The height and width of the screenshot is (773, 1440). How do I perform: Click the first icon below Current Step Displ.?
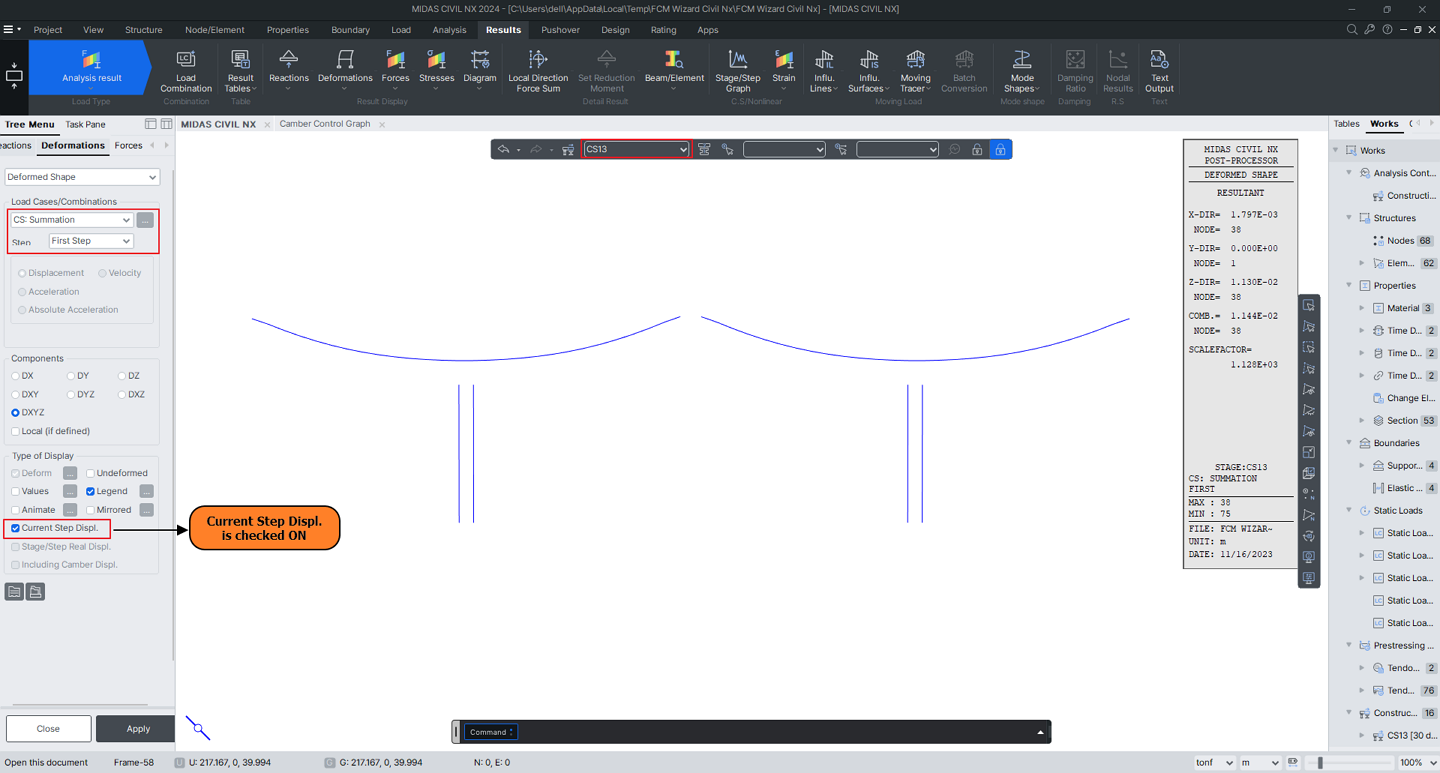(14, 592)
